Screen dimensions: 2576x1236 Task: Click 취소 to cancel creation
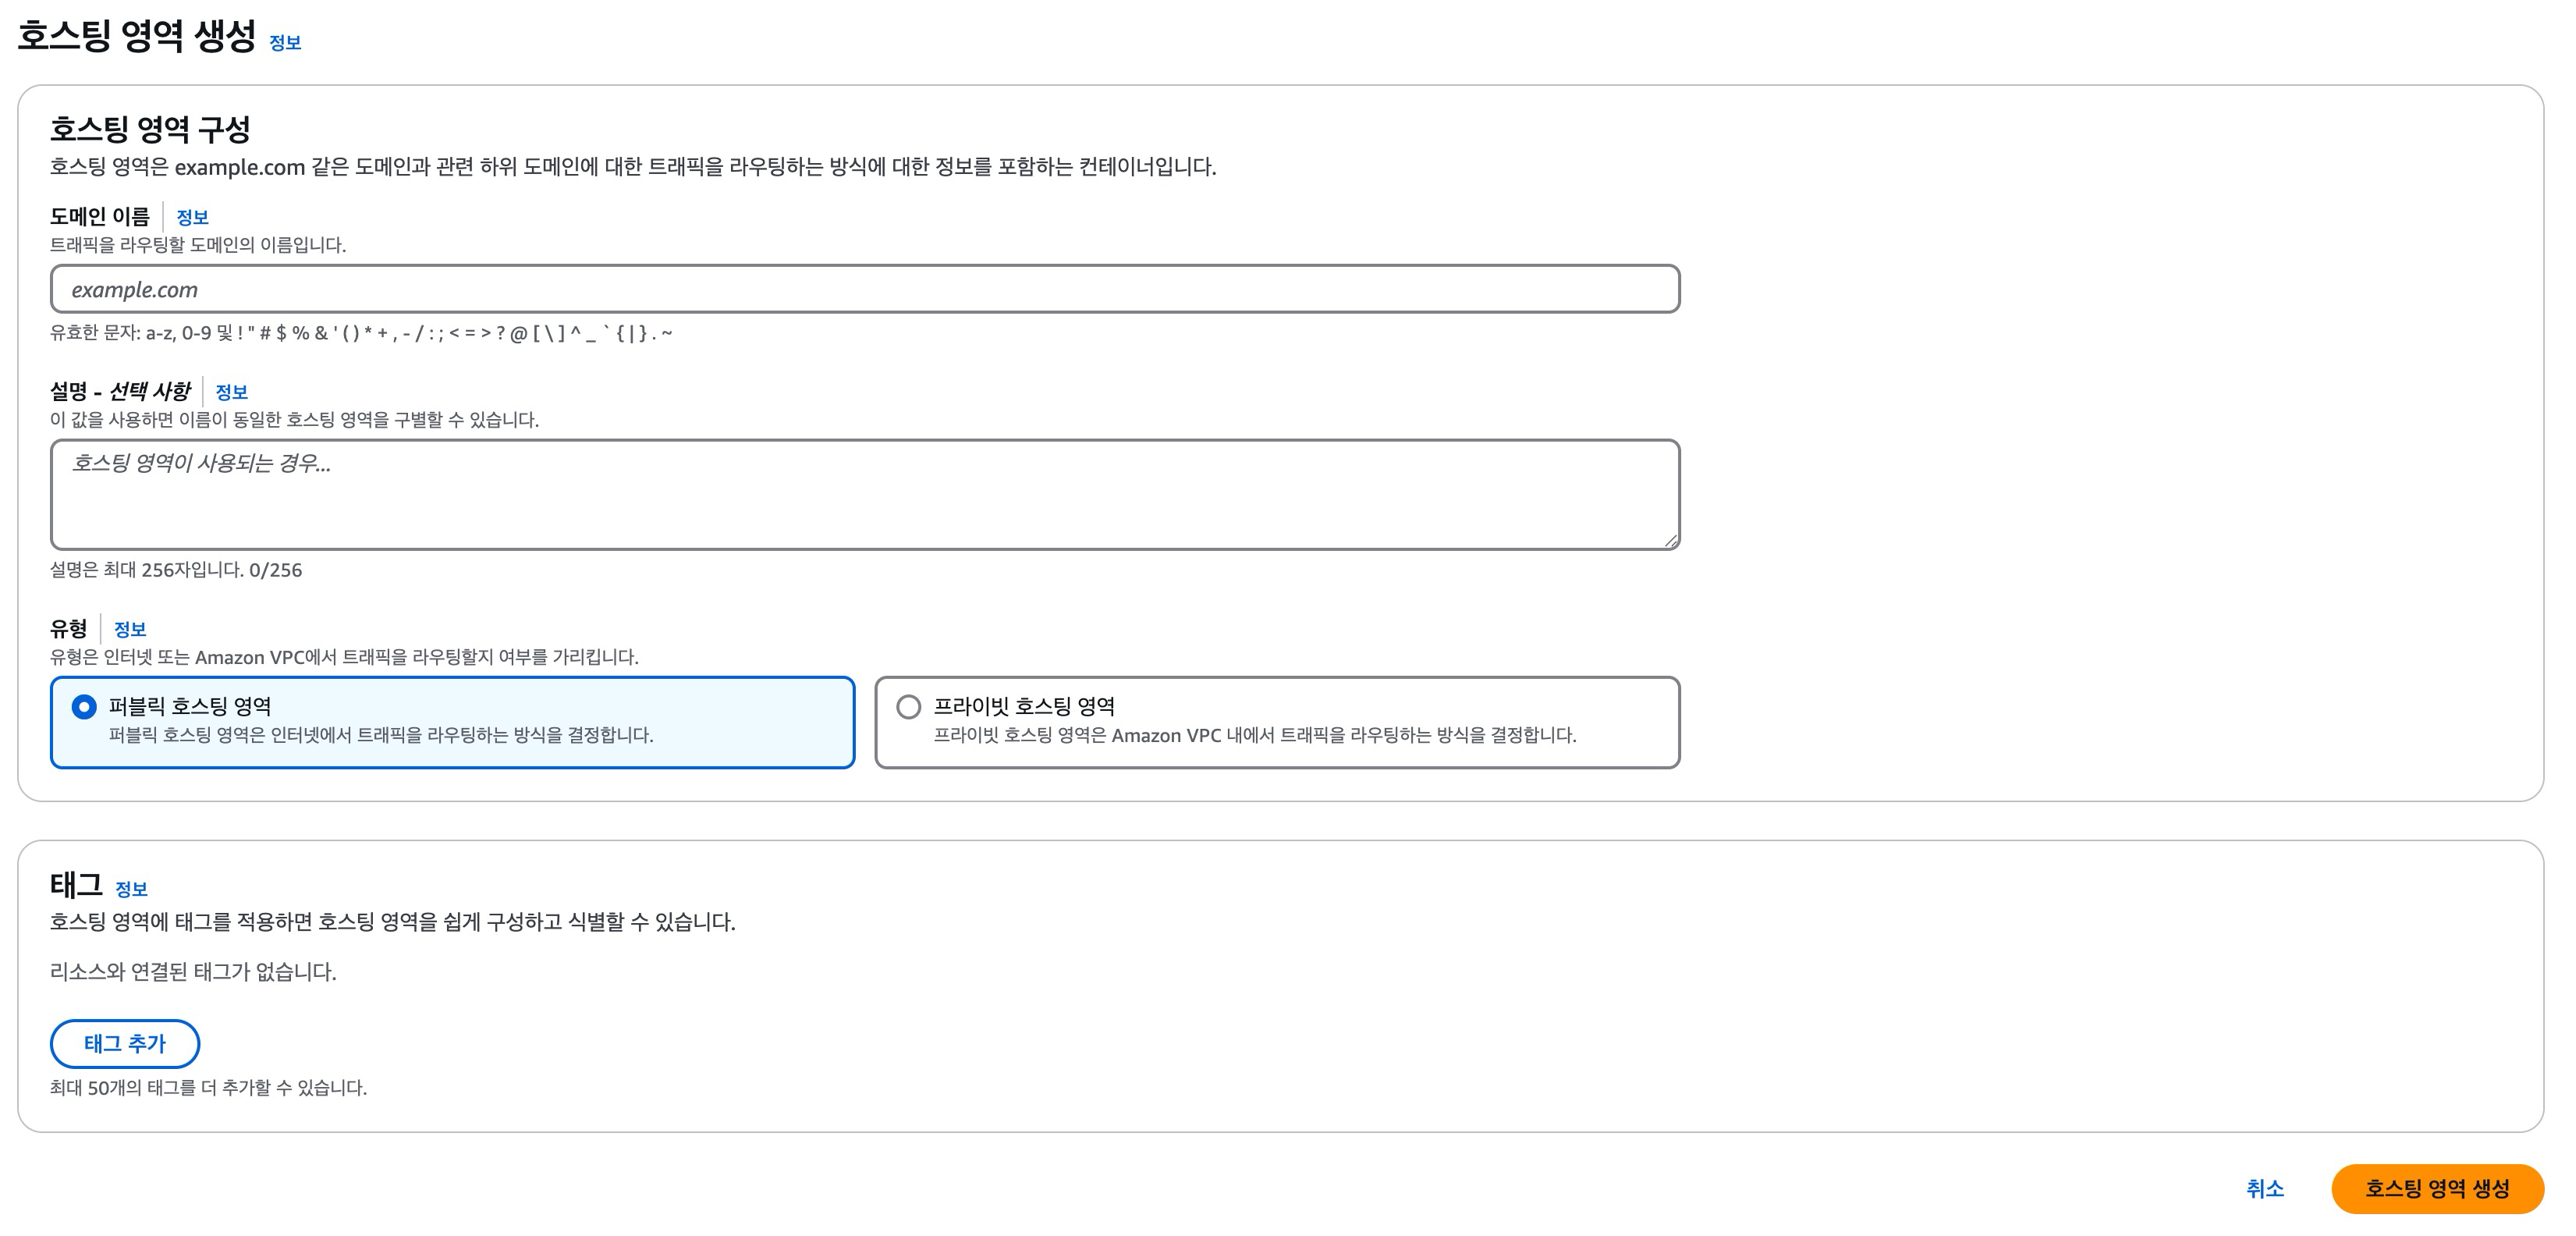pyautogui.click(x=2264, y=1188)
